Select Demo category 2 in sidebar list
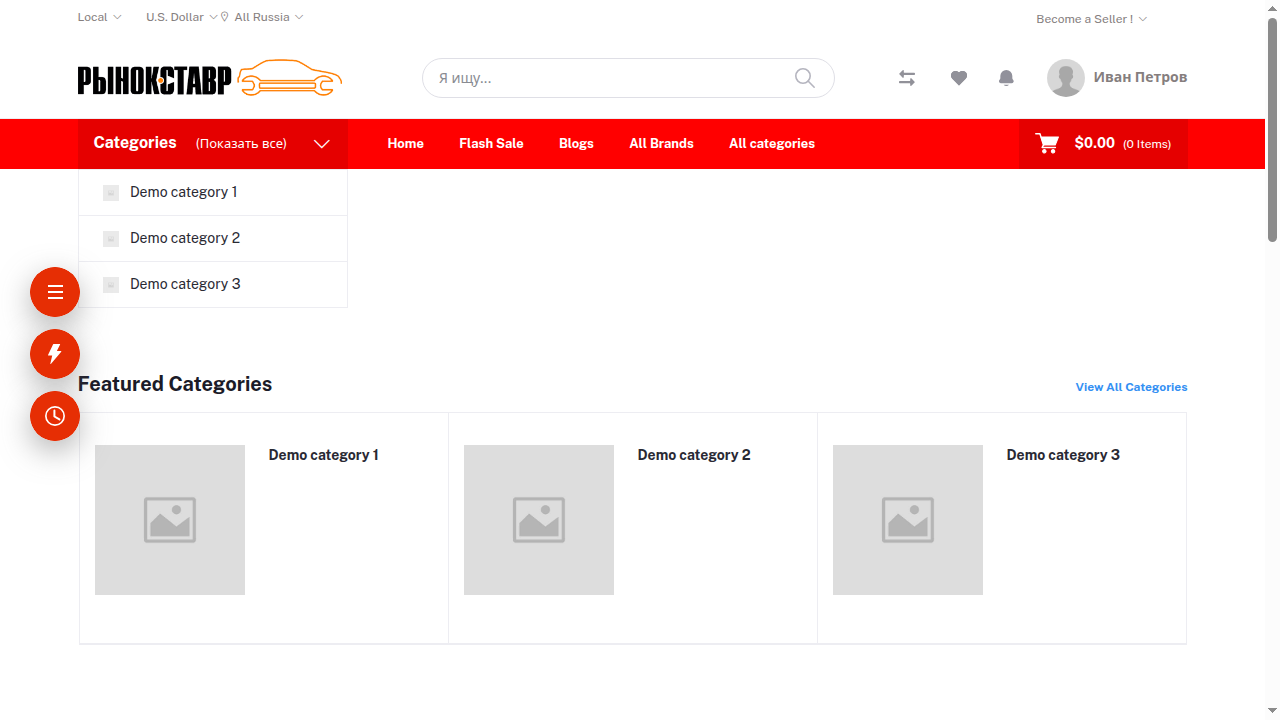The image size is (1280, 720). [x=213, y=238]
